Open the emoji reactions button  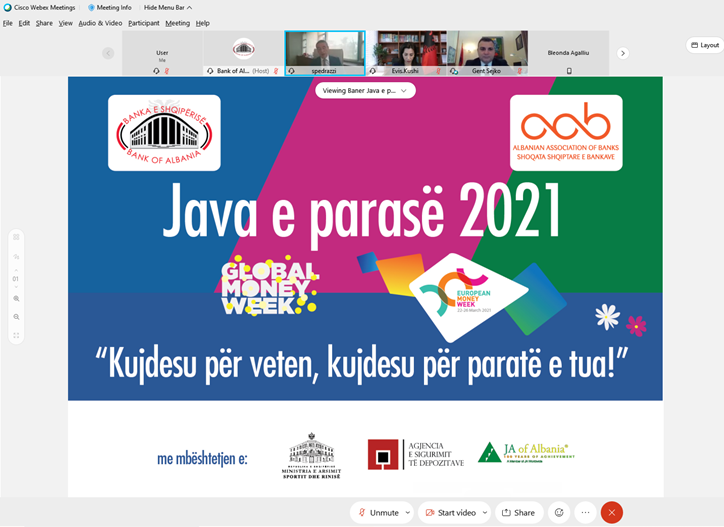(559, 512)
